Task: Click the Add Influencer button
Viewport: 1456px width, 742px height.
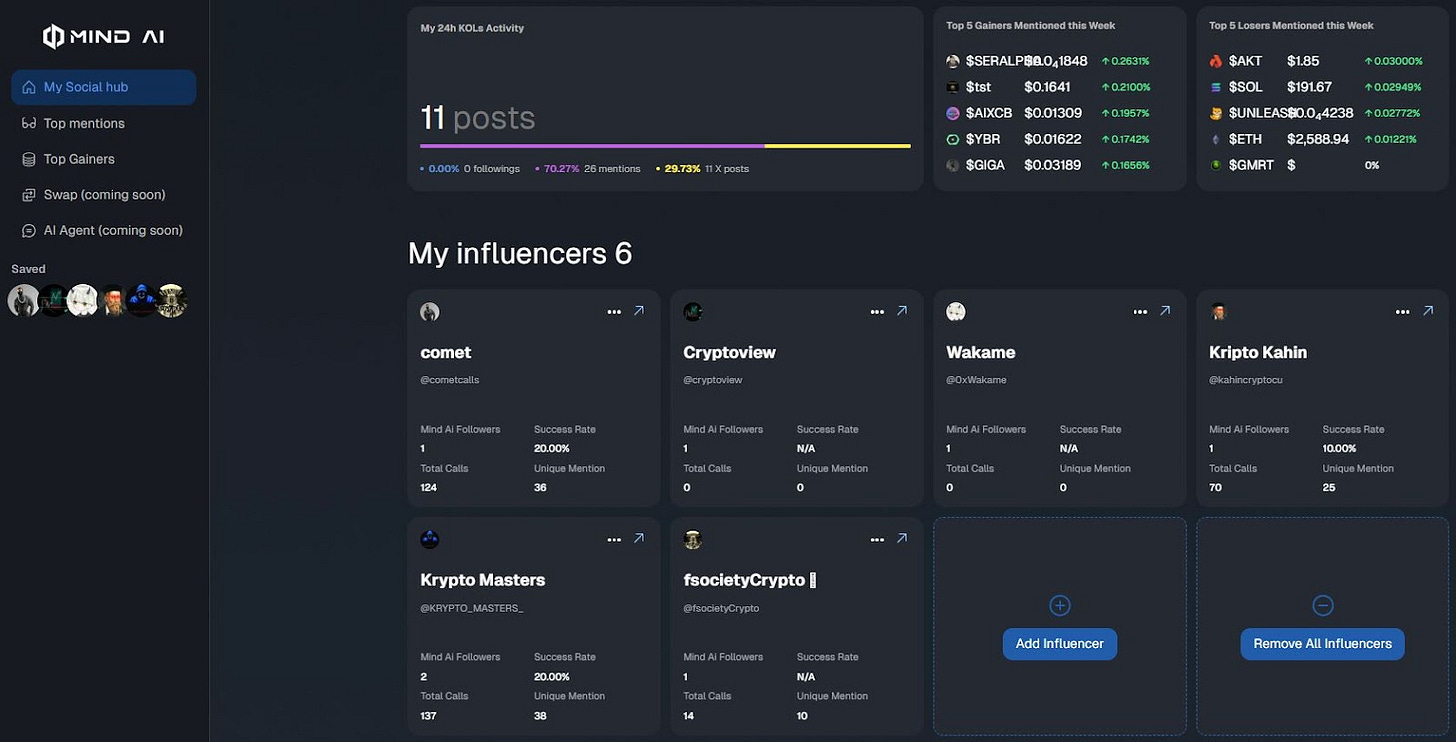Action: coord(1060,644)
